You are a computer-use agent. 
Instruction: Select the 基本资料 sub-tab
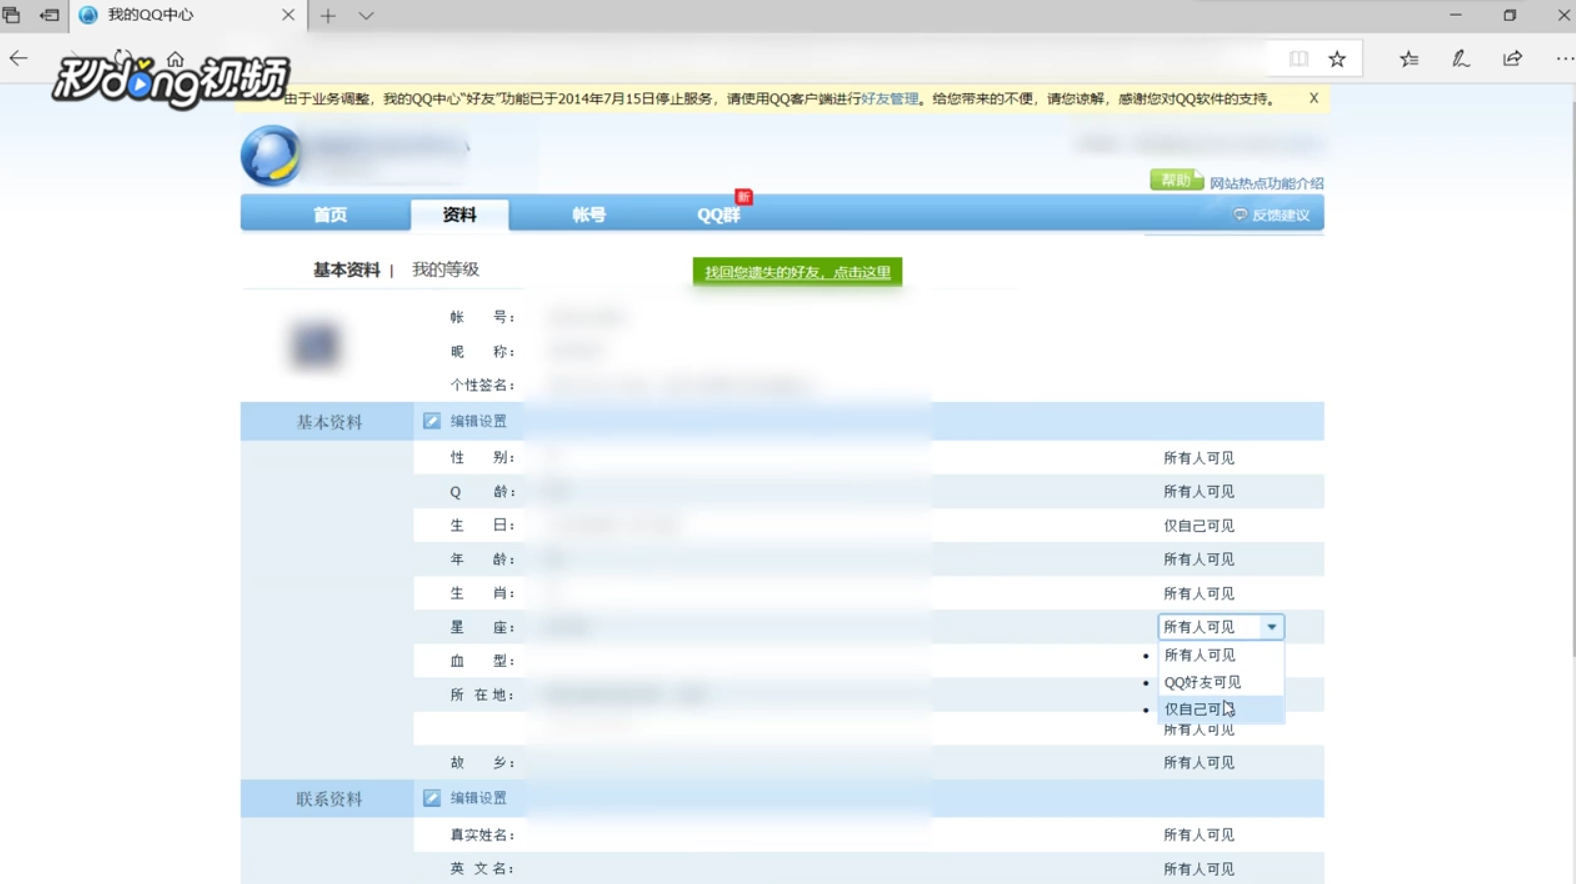(347, 270)
